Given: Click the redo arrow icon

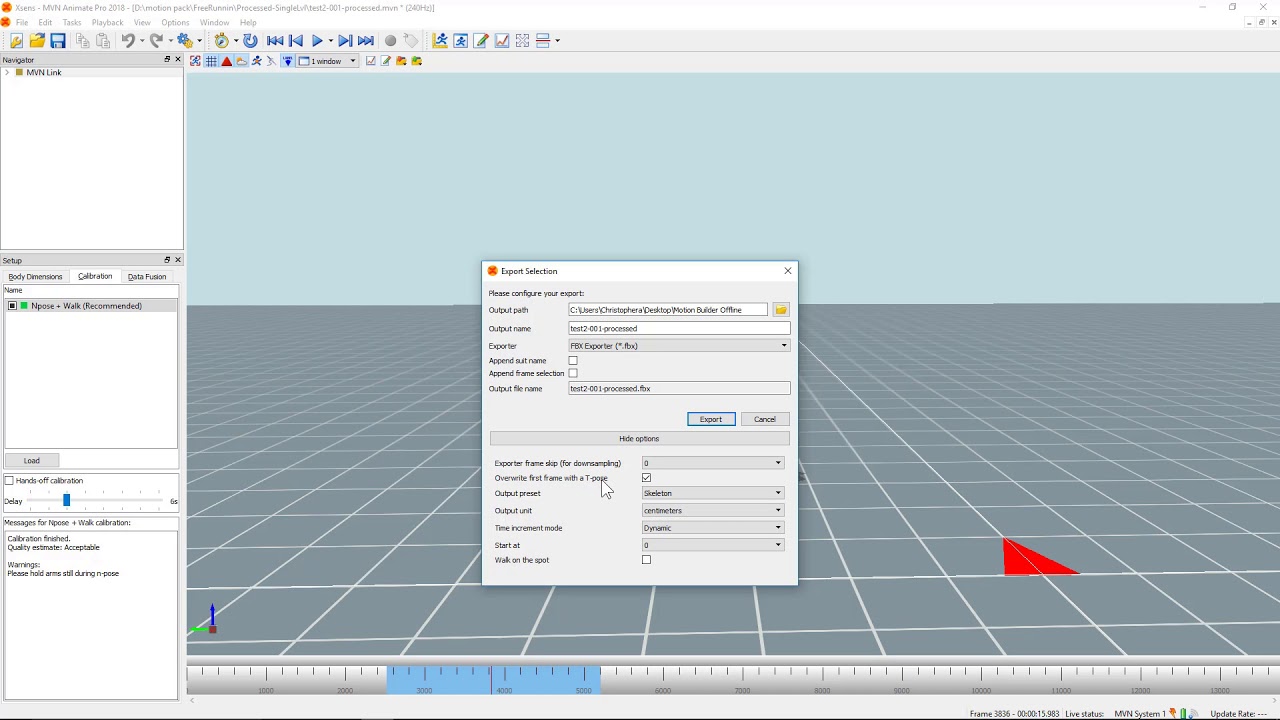Looking at the screenshot, I should [x=156, y=41].
